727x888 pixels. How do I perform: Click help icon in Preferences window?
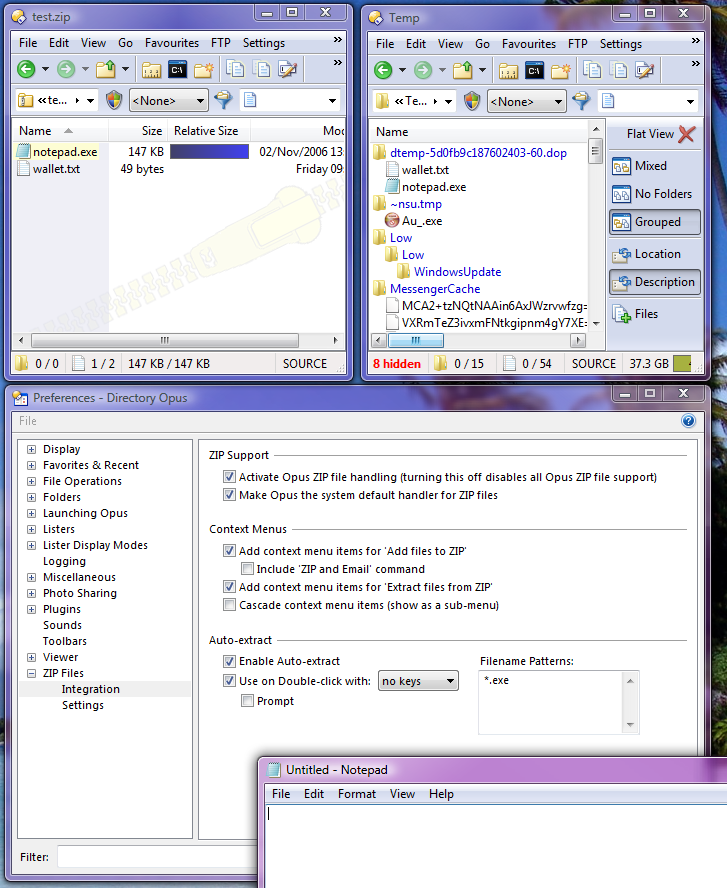click(x=688, y=421)
